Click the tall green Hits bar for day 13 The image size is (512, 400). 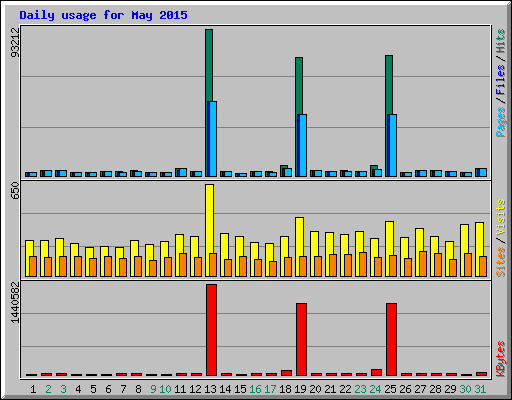coord(209,65)
